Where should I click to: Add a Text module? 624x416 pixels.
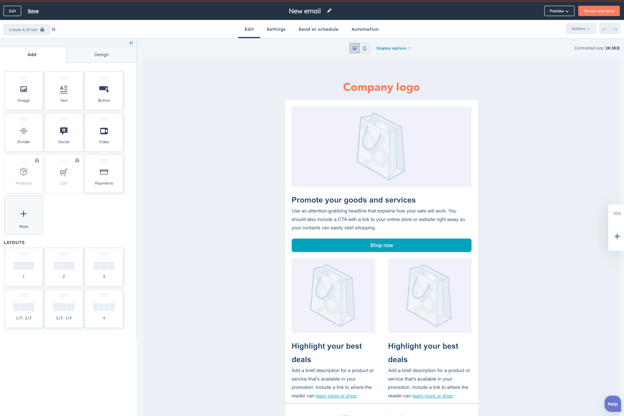click(x=64, y=91)
